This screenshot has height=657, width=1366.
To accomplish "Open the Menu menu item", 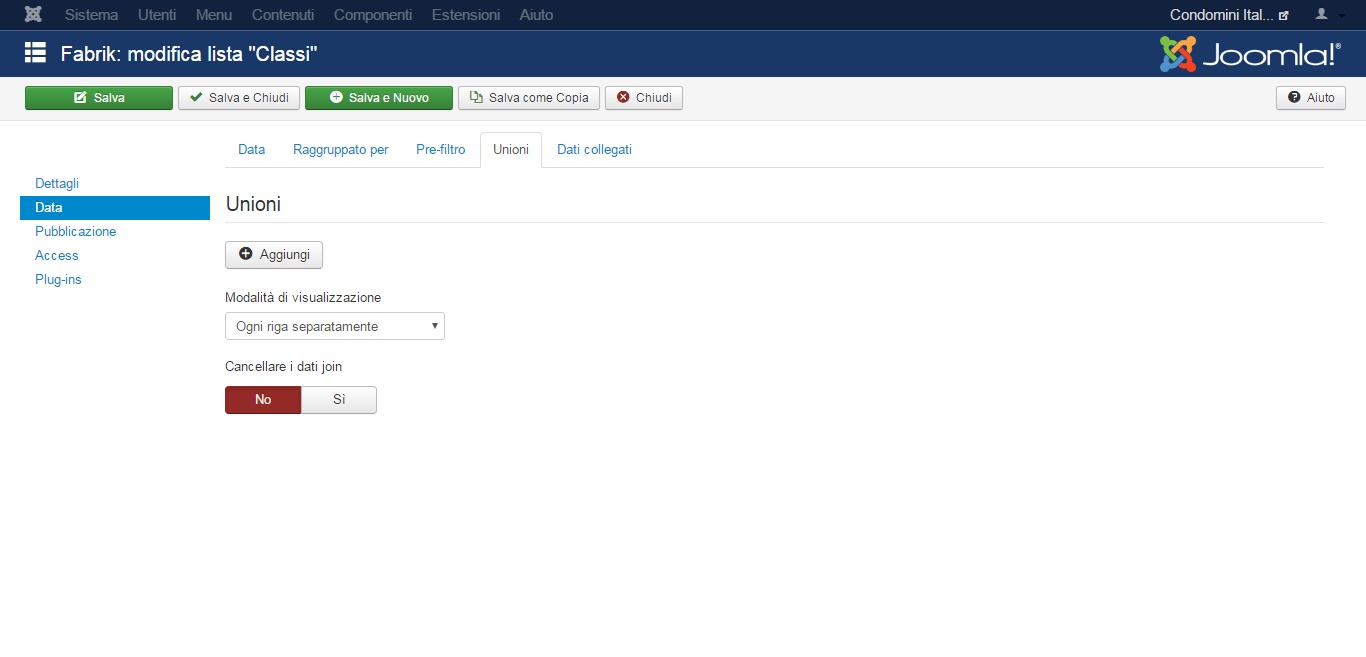I will click(214, 15).
